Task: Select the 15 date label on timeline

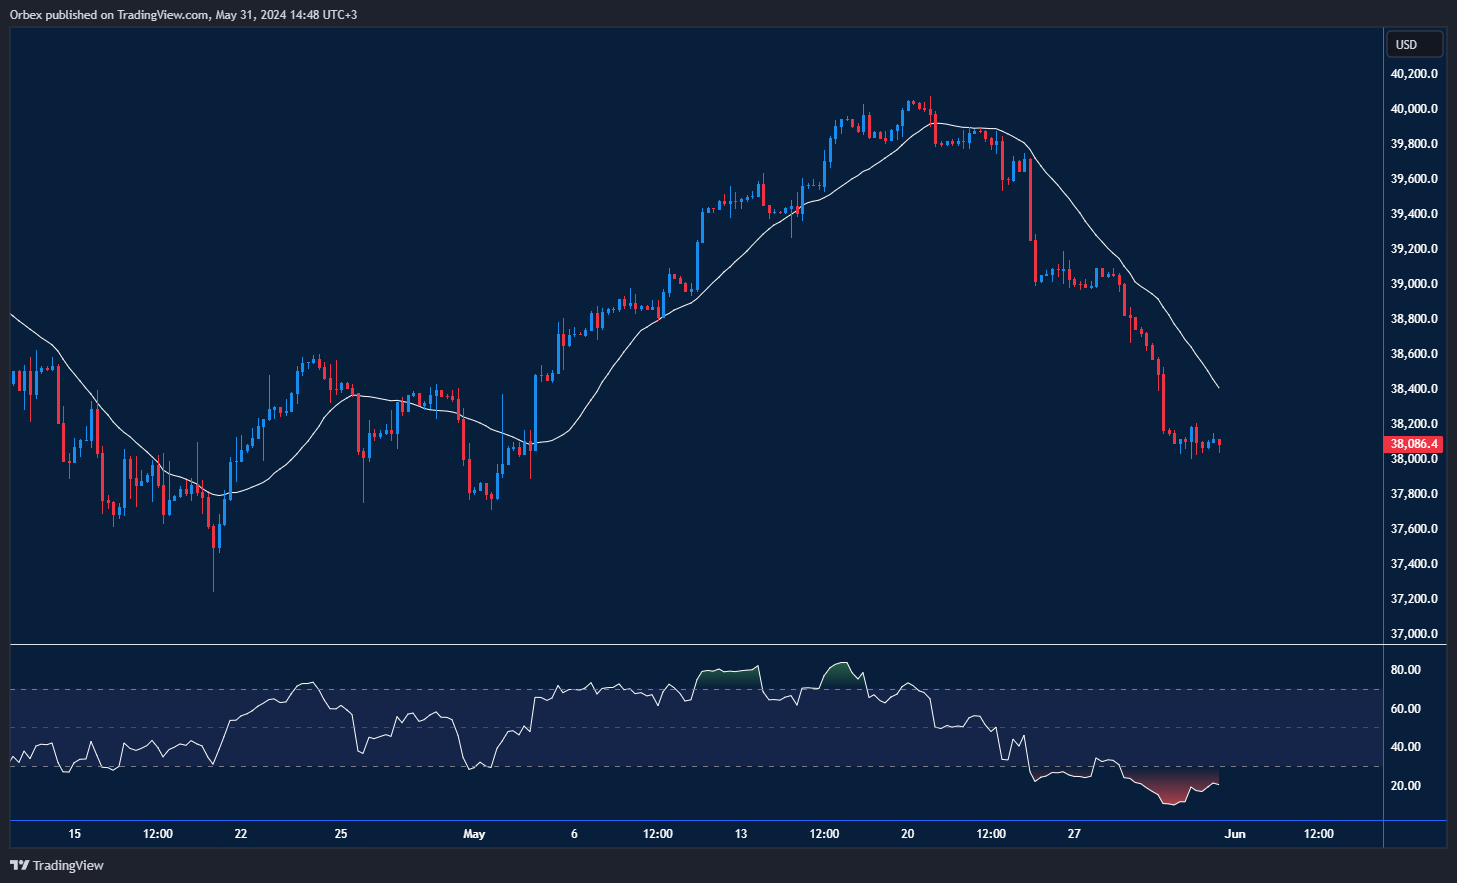Action: (74, 834)
